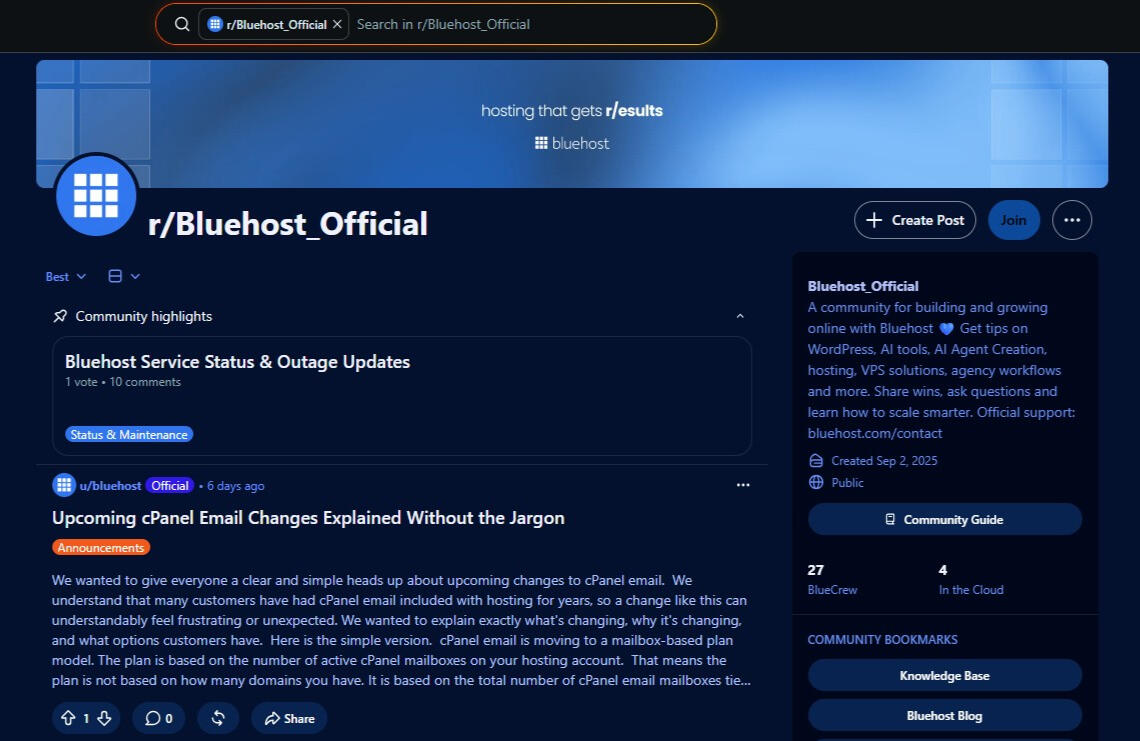Open the Knowledge Base bookmark

(x=944, y=676)
